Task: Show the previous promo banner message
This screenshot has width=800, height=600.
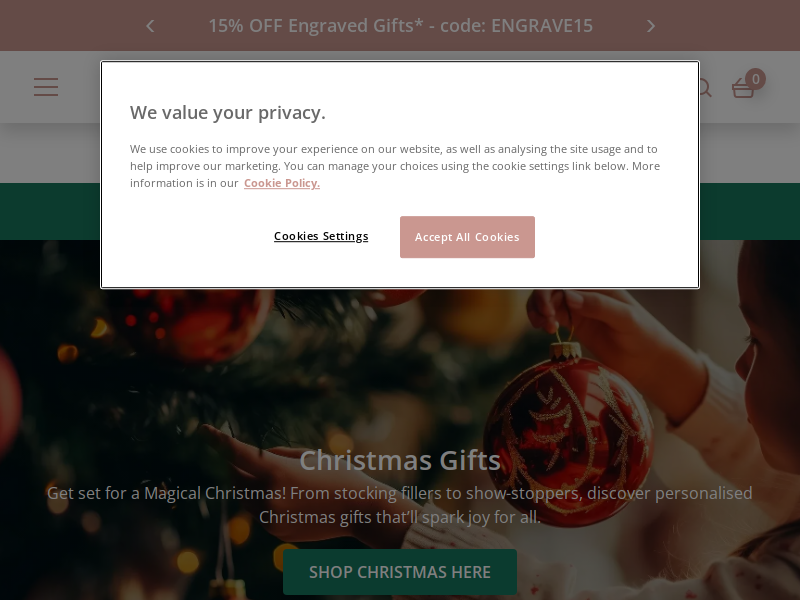Action: [x=150, y=26]
